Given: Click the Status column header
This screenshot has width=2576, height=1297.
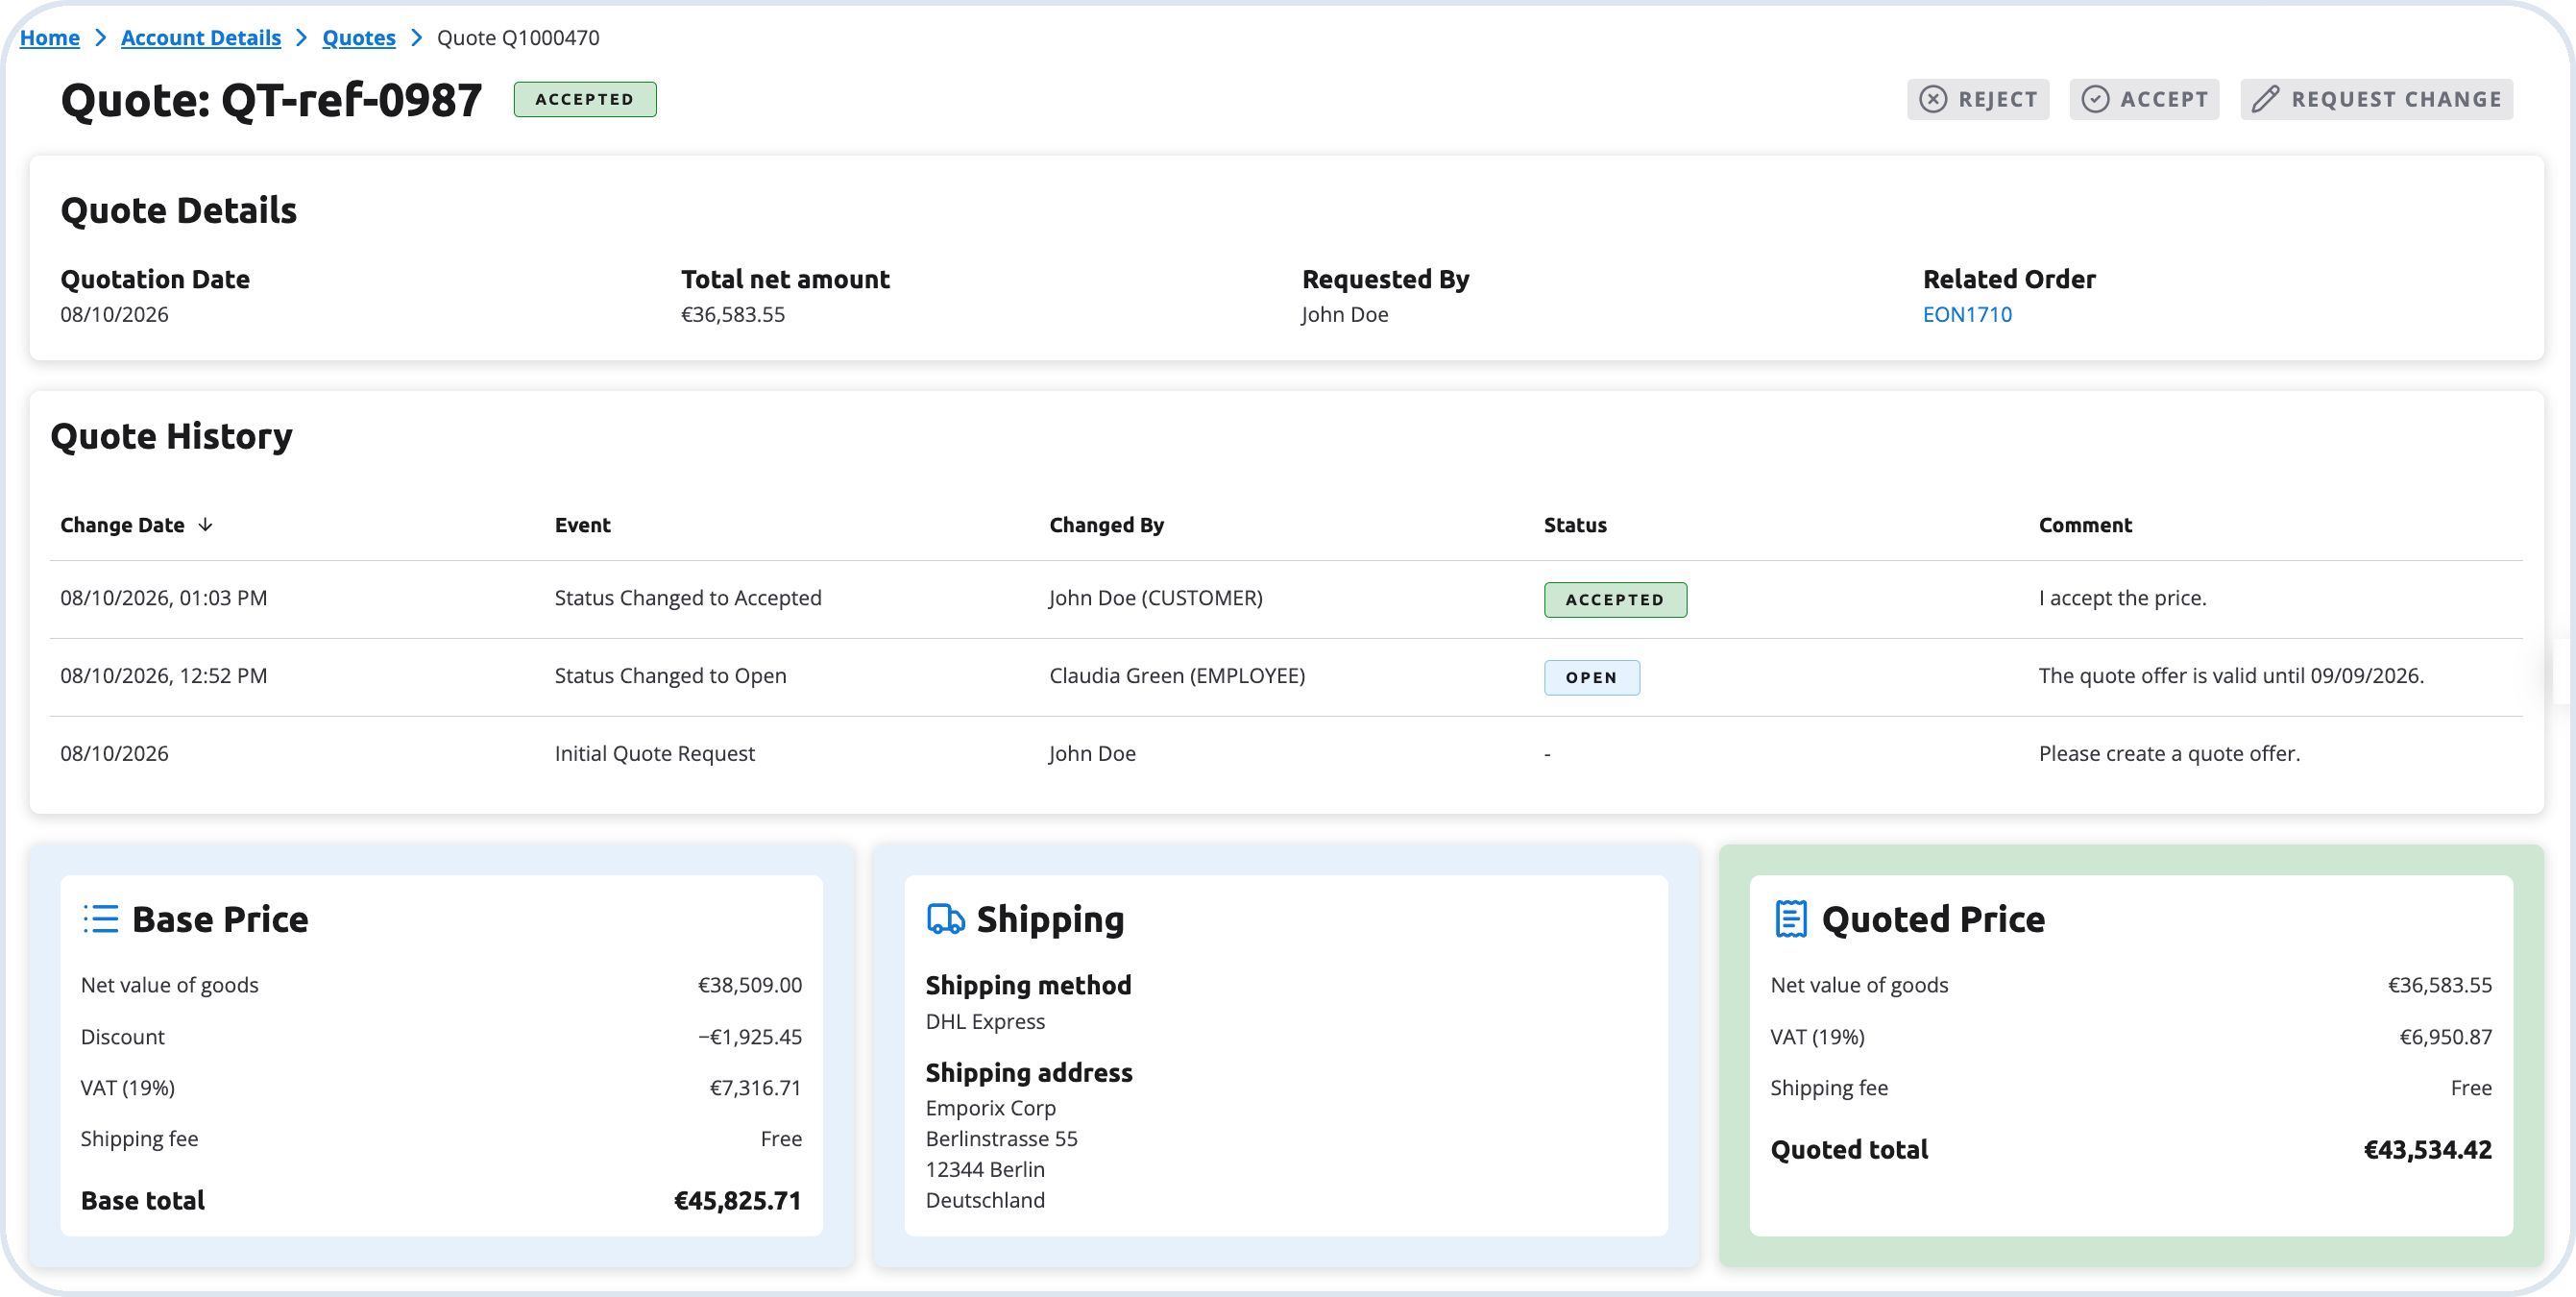Looking at the screenshot, I should click(1575, 525).
